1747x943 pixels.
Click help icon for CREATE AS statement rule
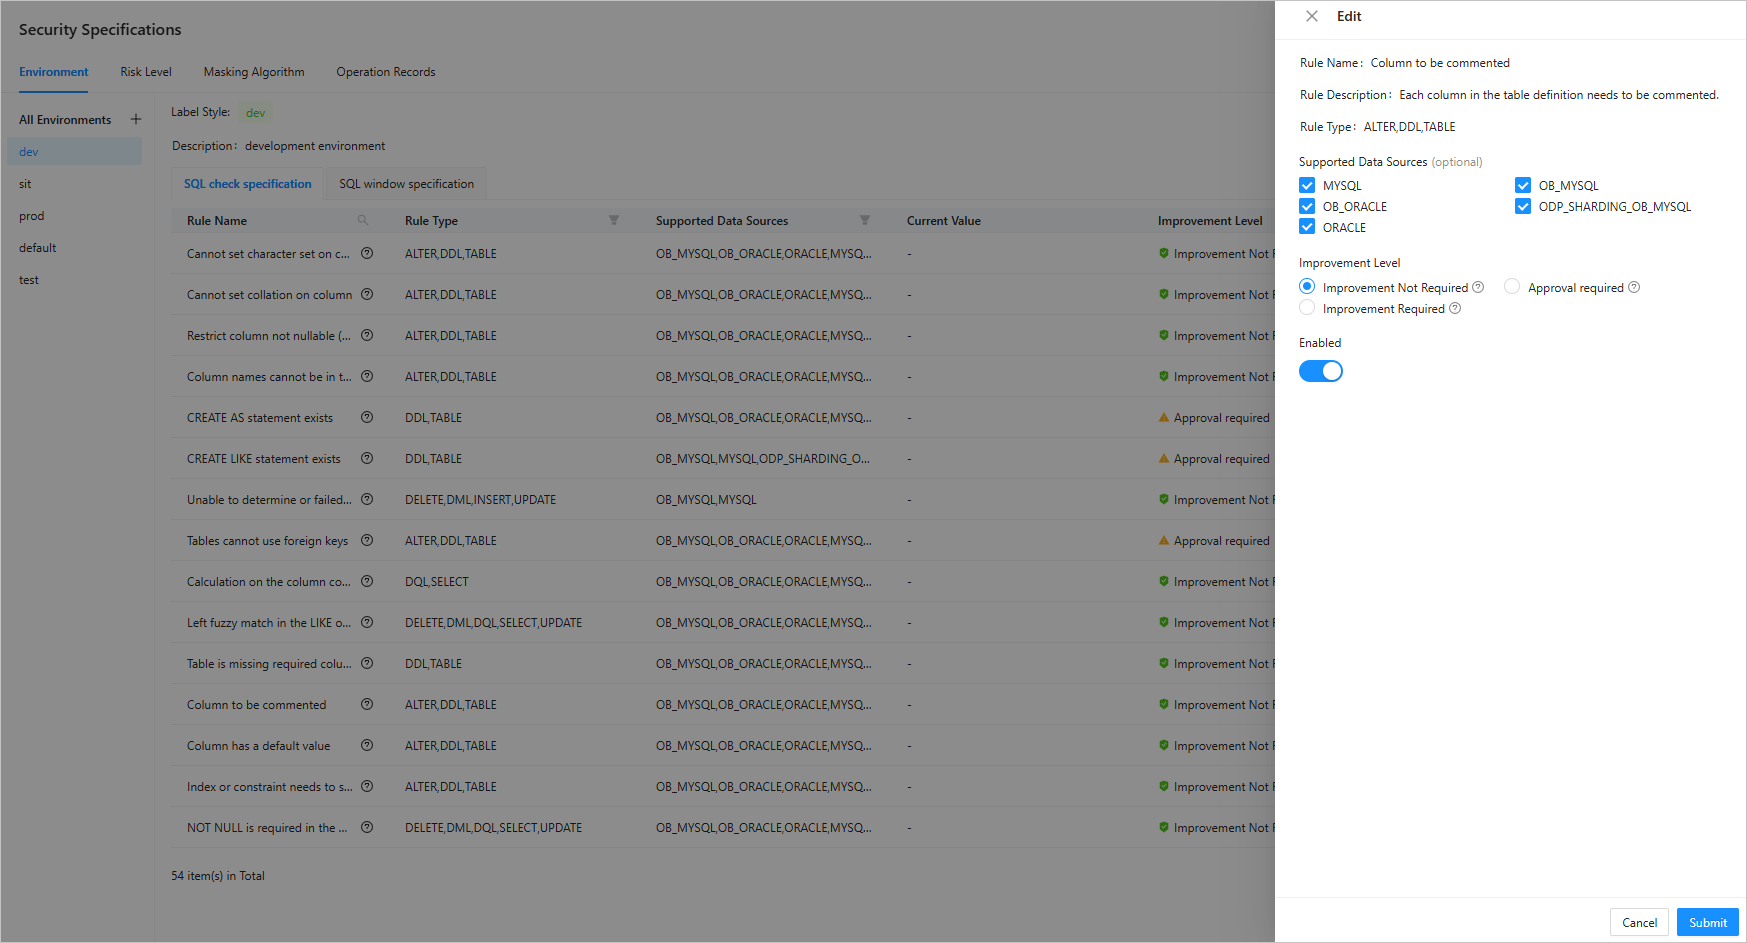tap(367, 417)
